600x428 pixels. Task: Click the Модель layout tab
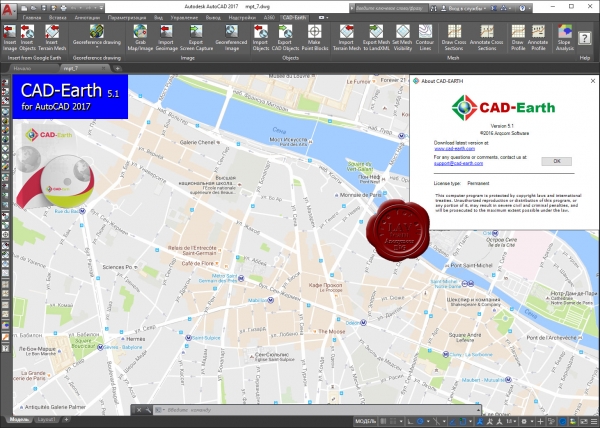[x=19, y=420]
